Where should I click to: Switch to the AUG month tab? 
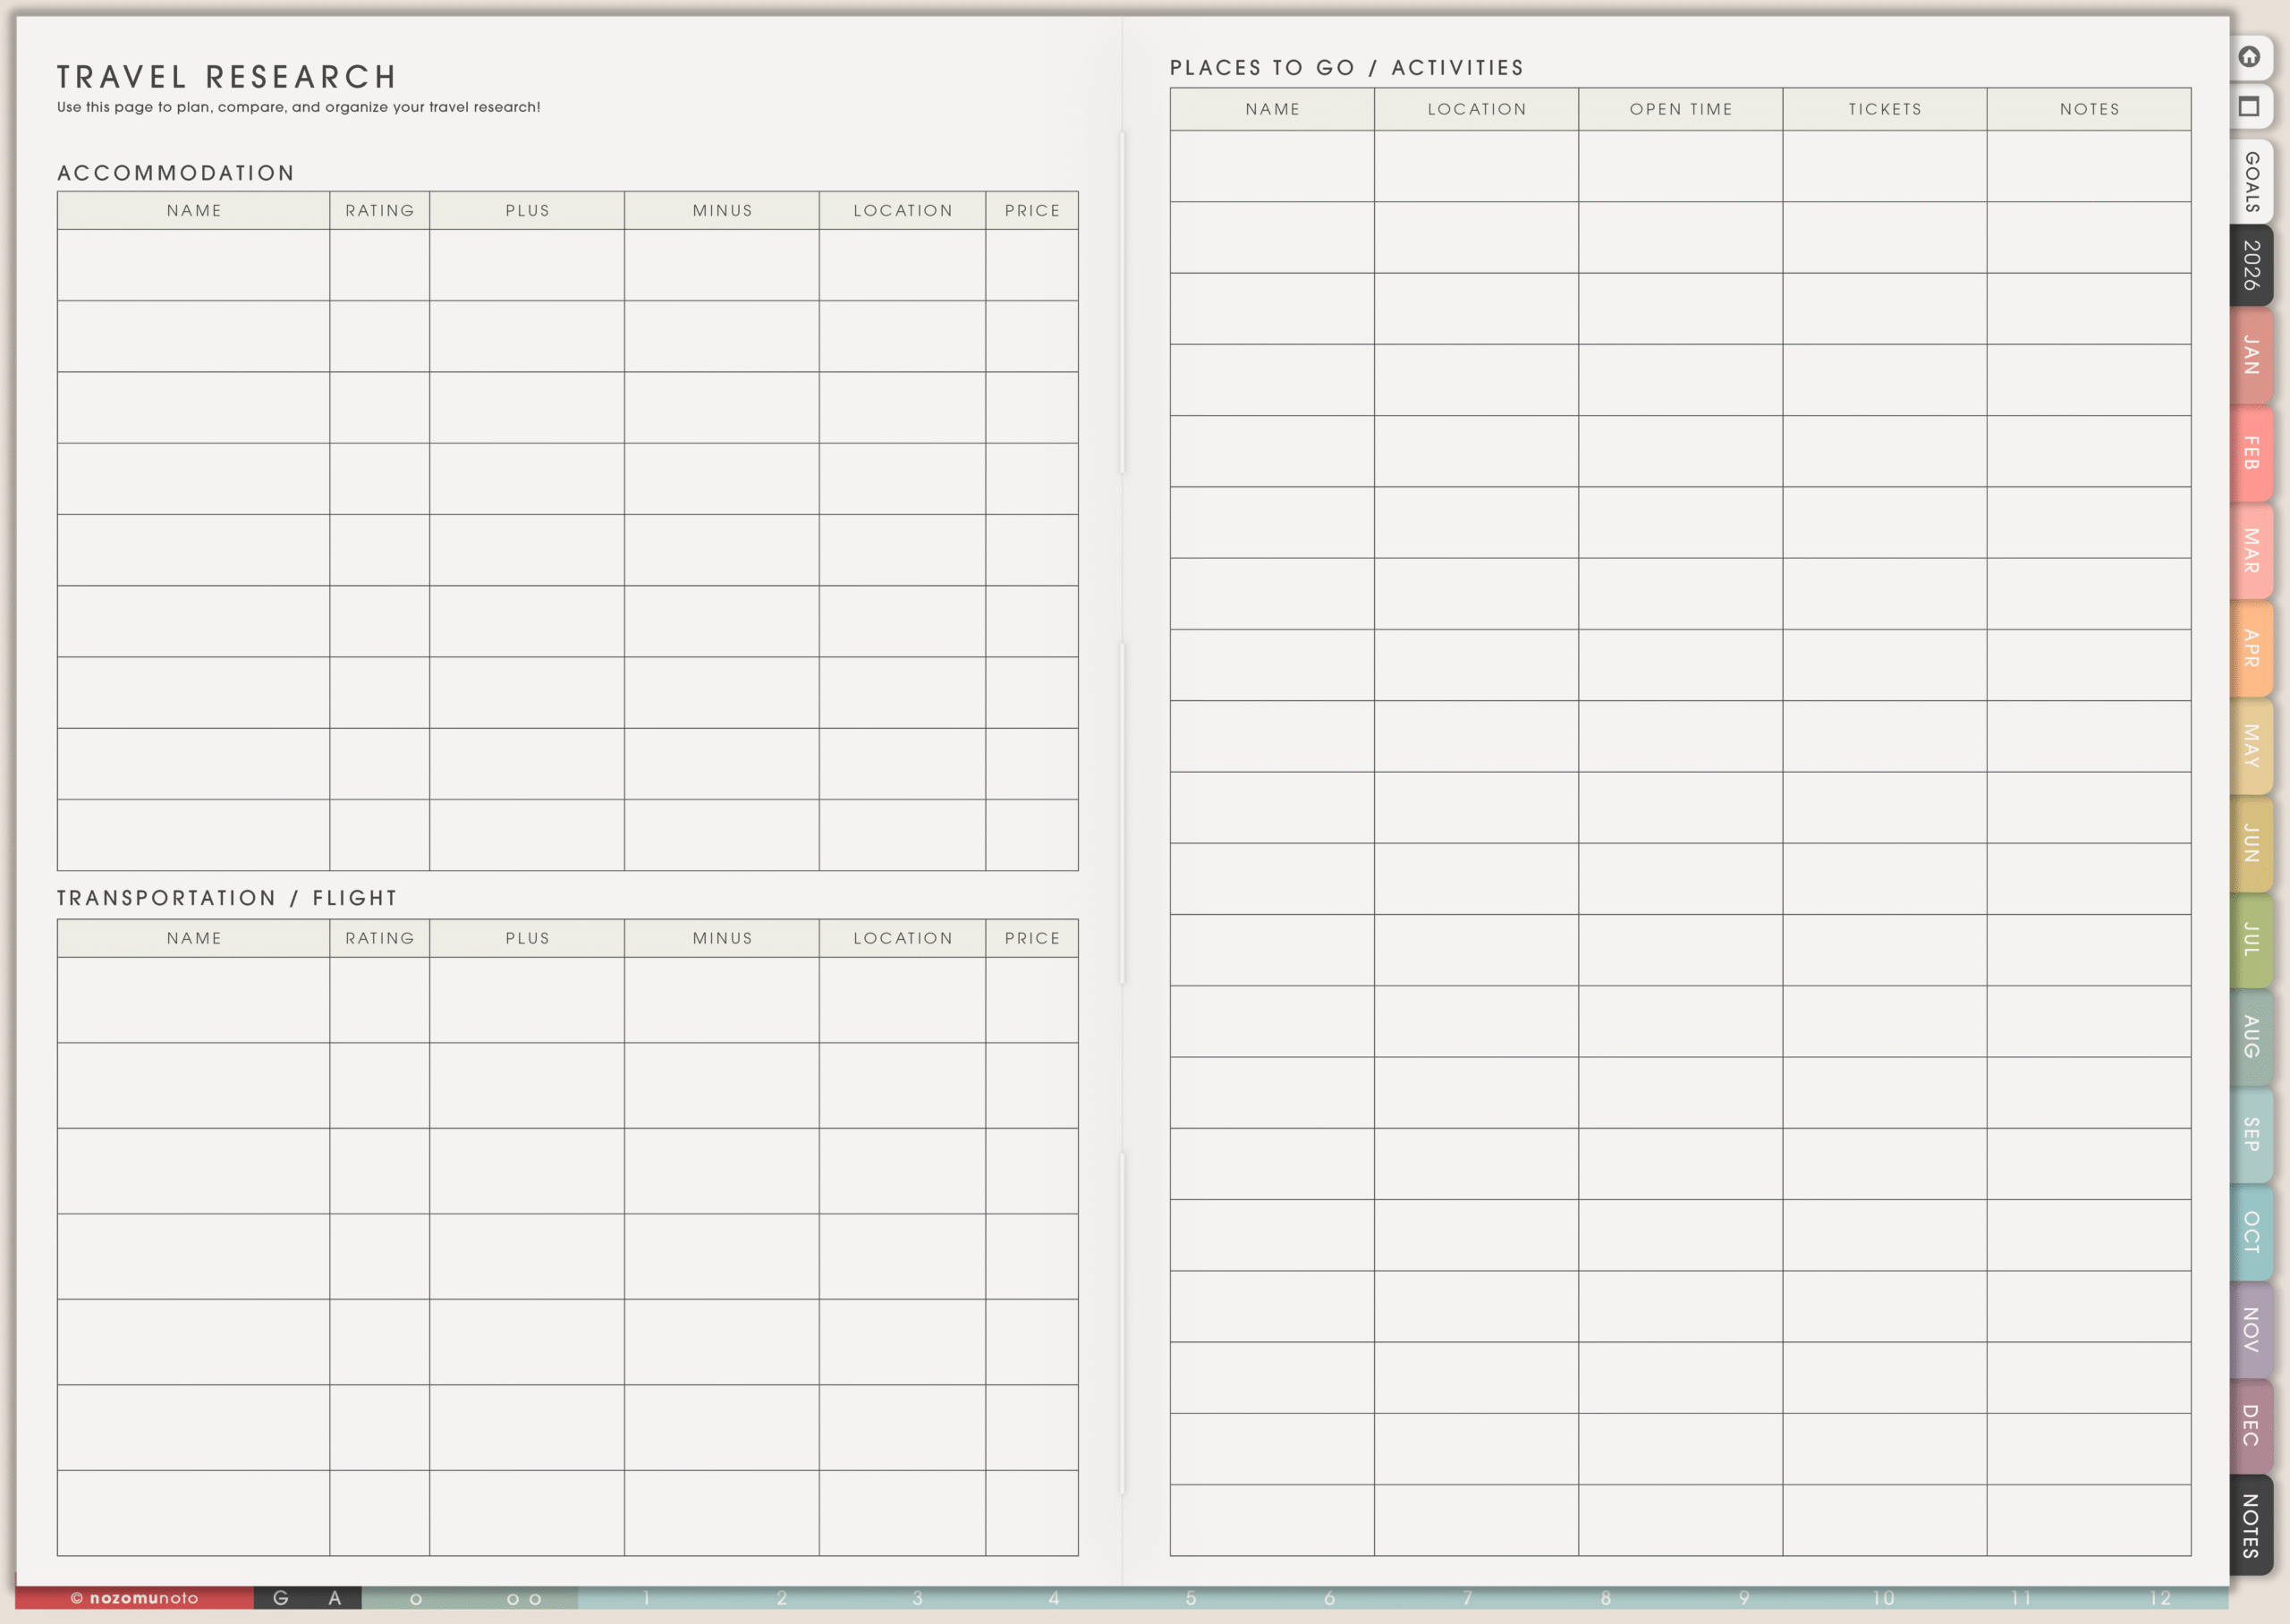tap(2251, 1036)
